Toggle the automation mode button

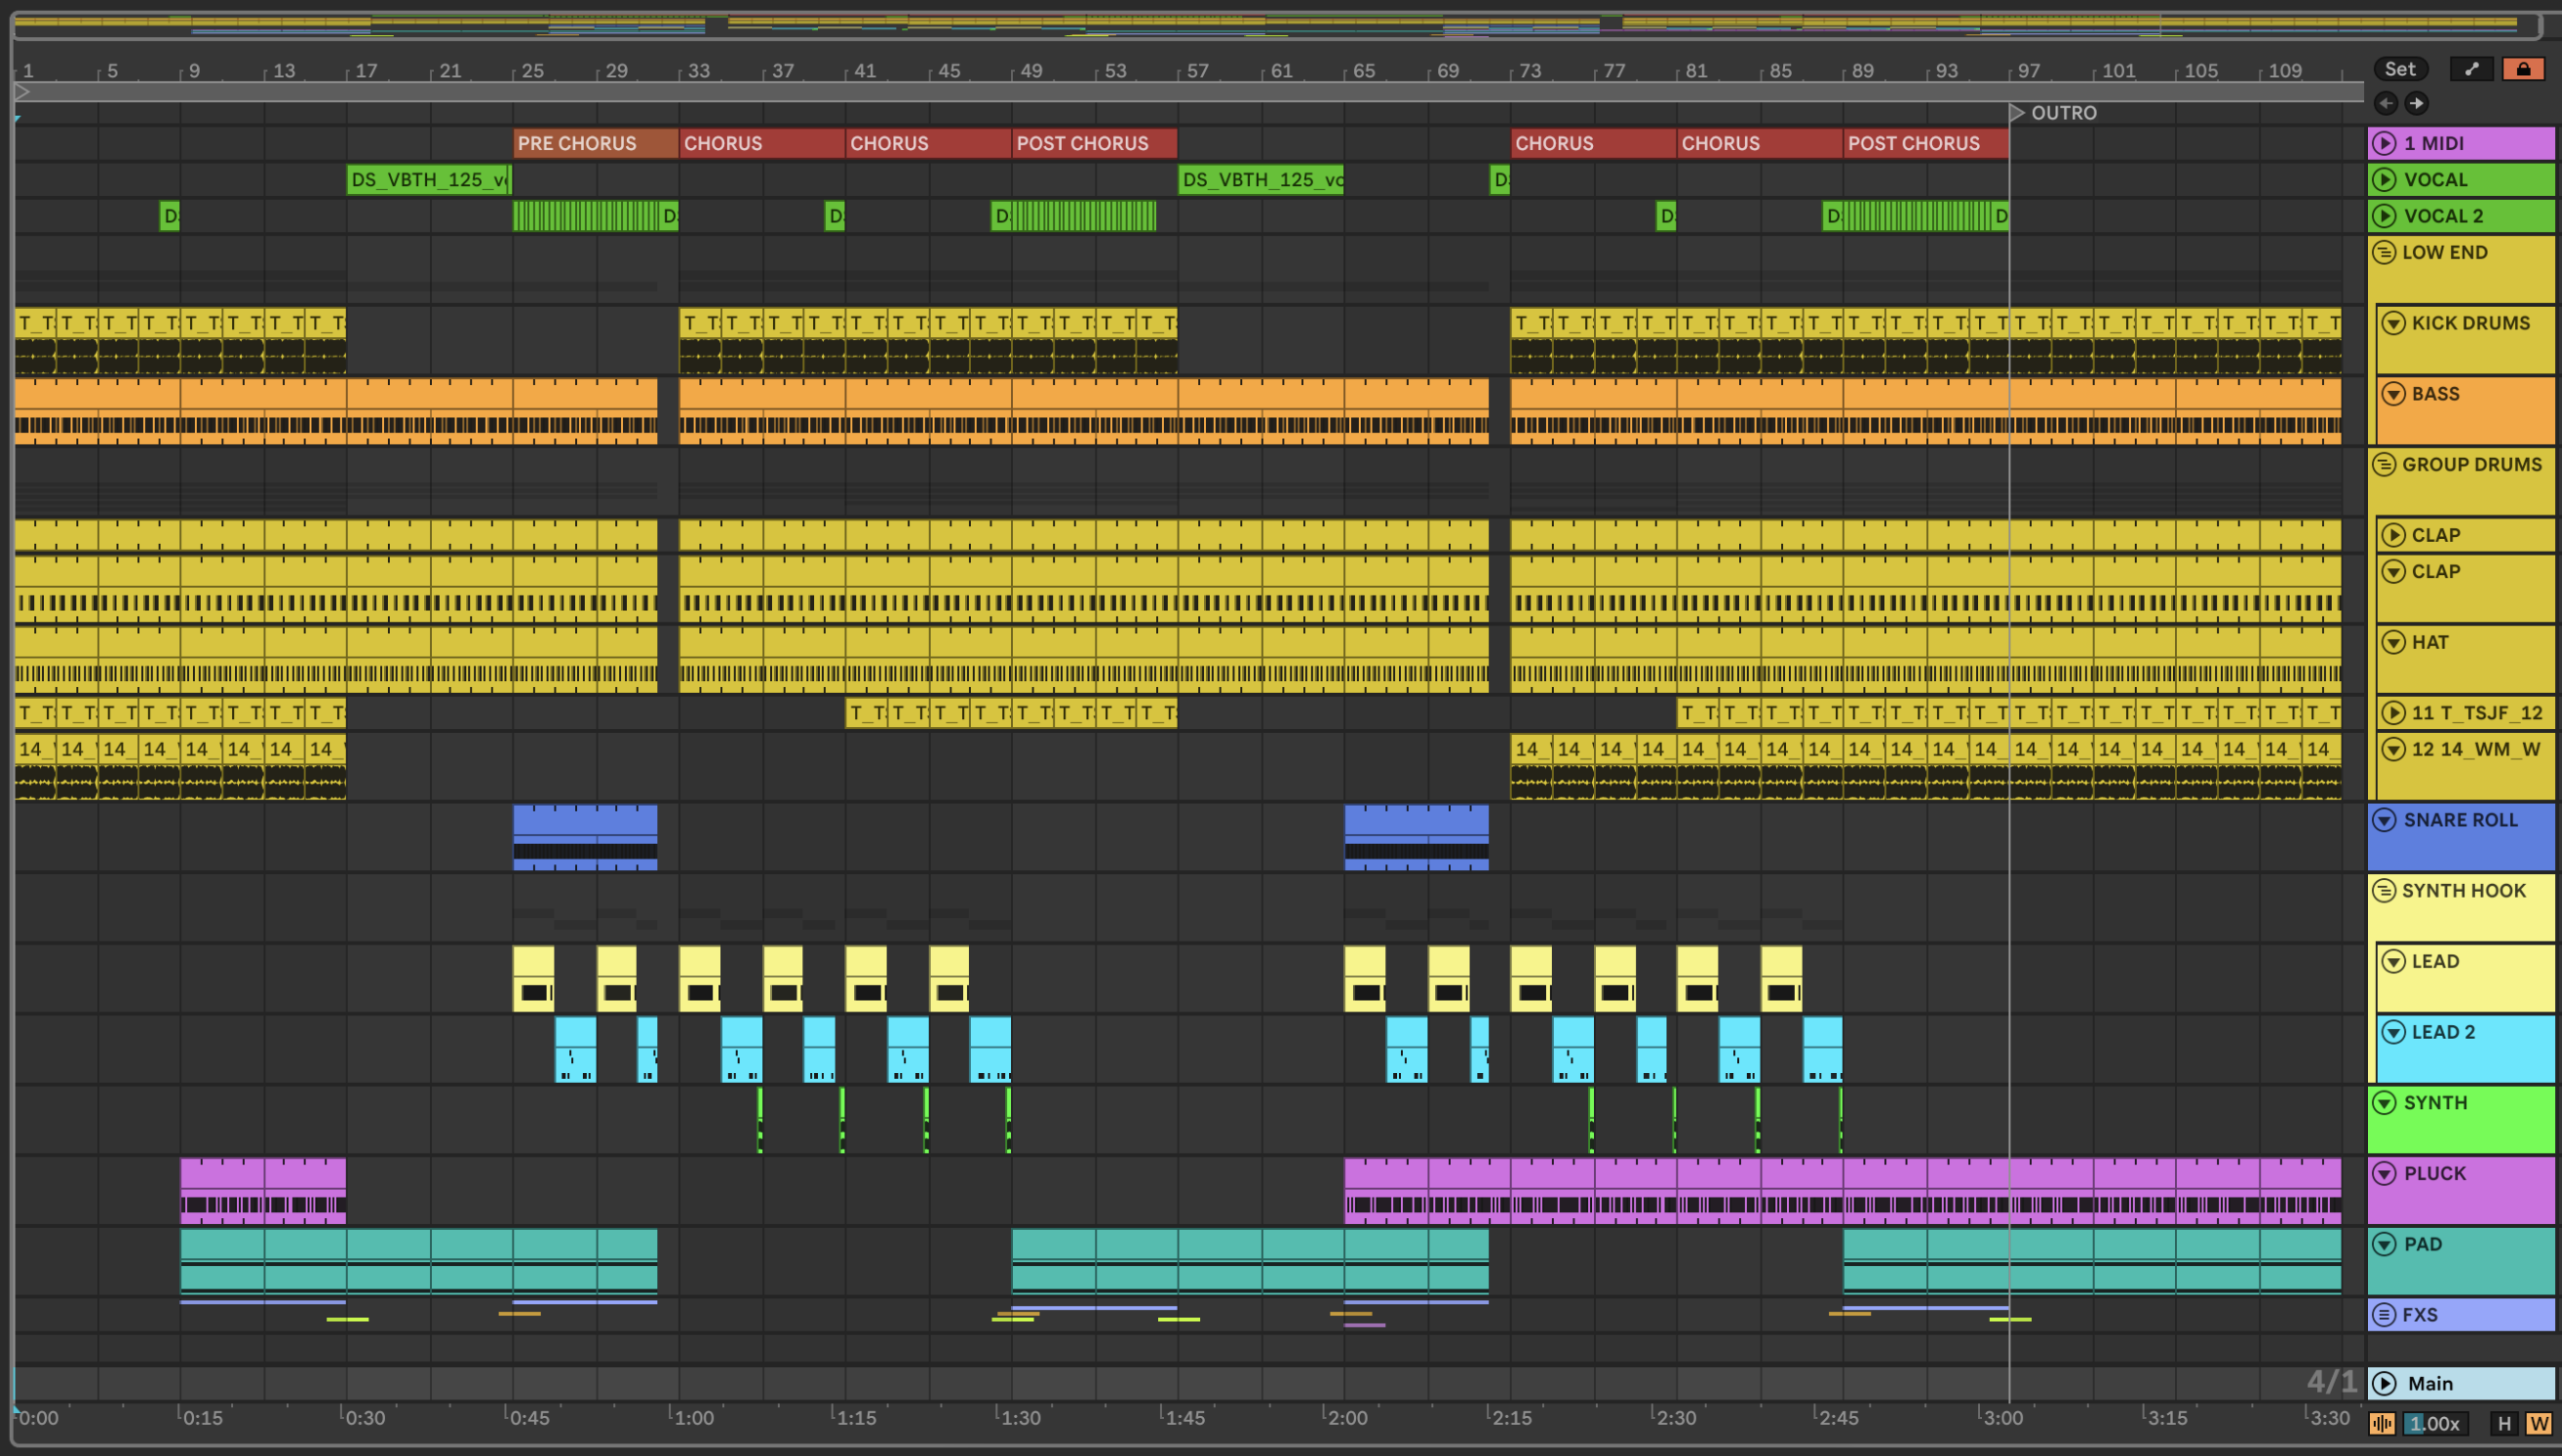coord(2471,69)
